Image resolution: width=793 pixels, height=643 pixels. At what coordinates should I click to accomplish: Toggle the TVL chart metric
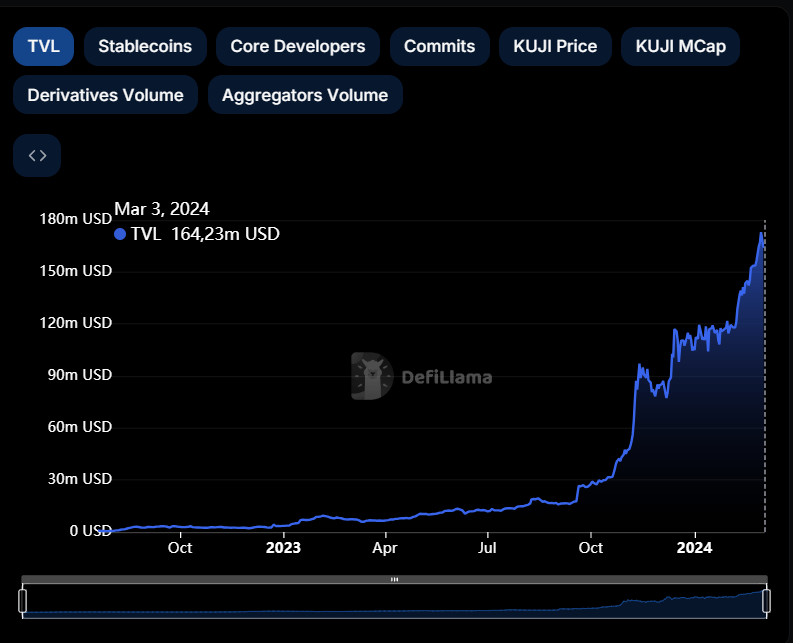click(43, 46)
